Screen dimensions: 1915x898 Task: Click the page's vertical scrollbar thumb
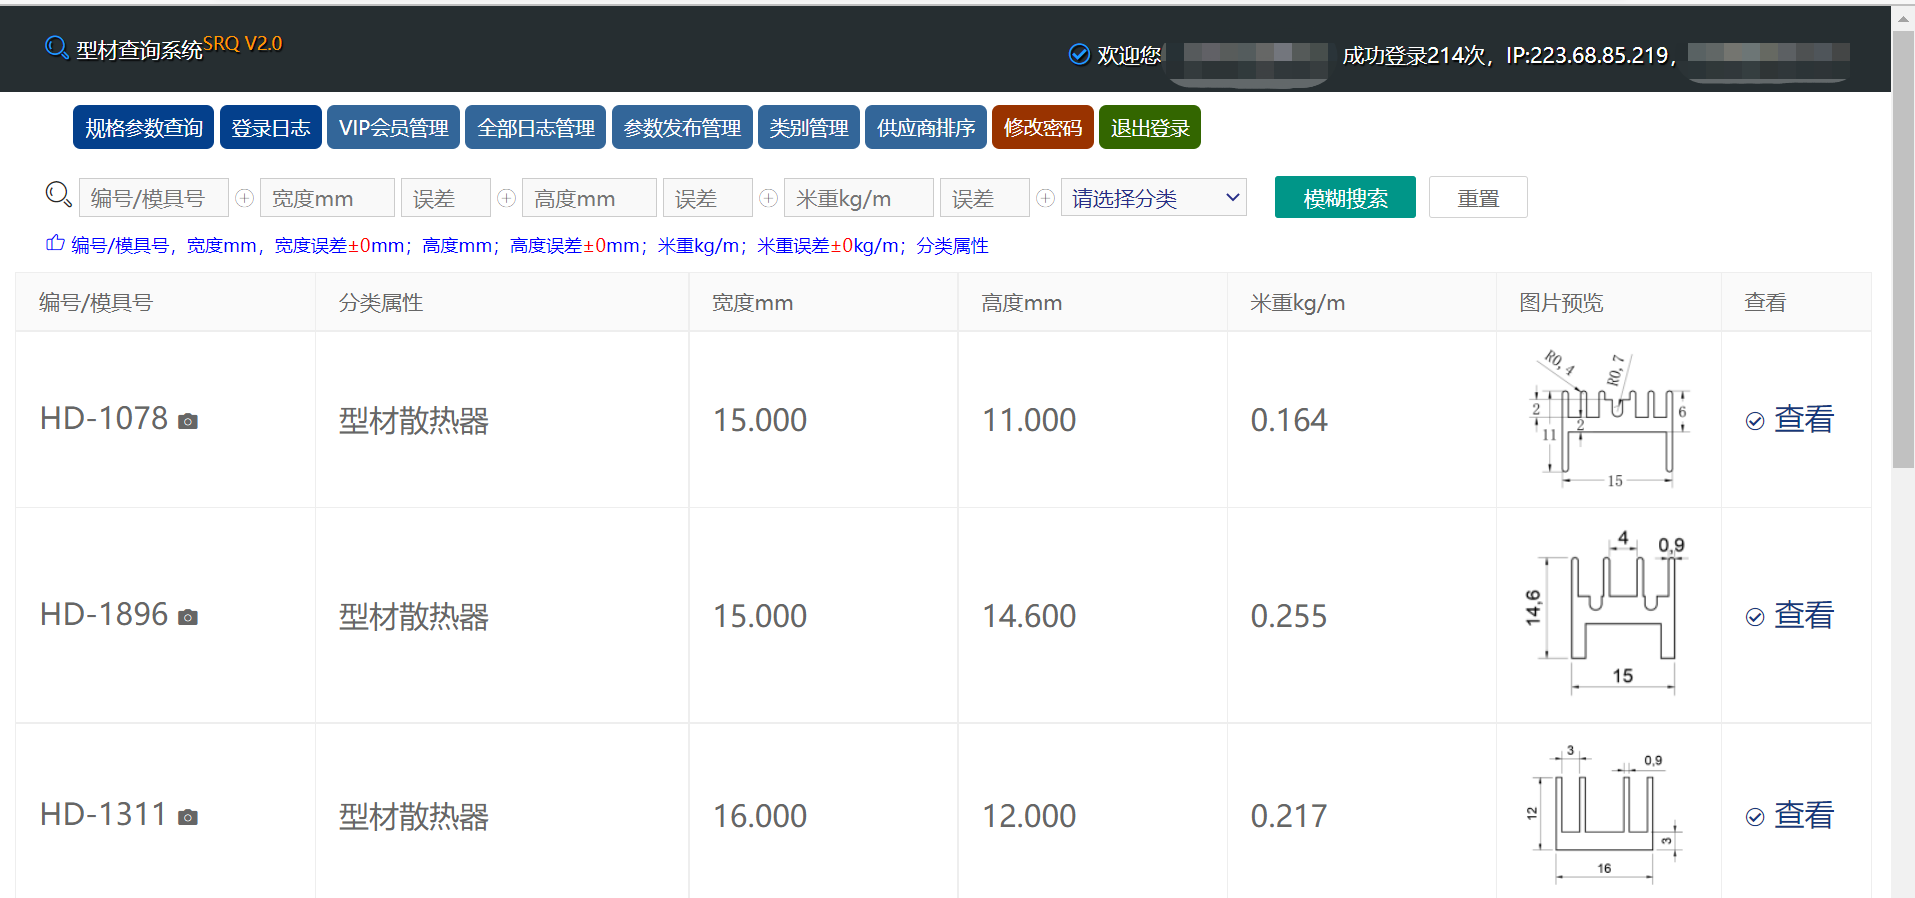pyautogui.click(x=1902, y=250)
